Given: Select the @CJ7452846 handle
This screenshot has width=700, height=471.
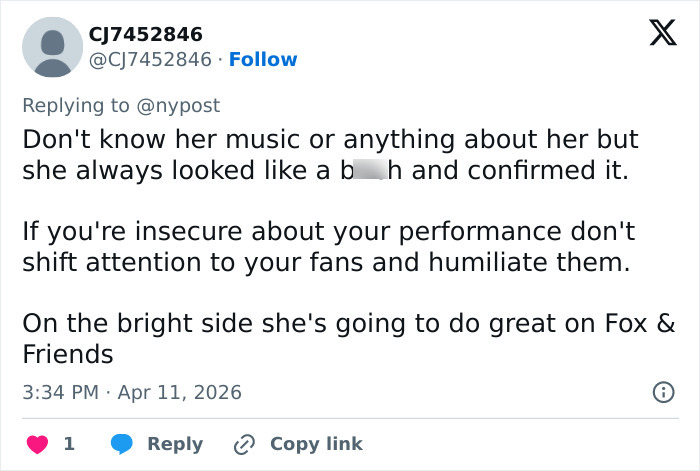Looking at the screenshot, I should pyautogui.click(x=151, y=59).
